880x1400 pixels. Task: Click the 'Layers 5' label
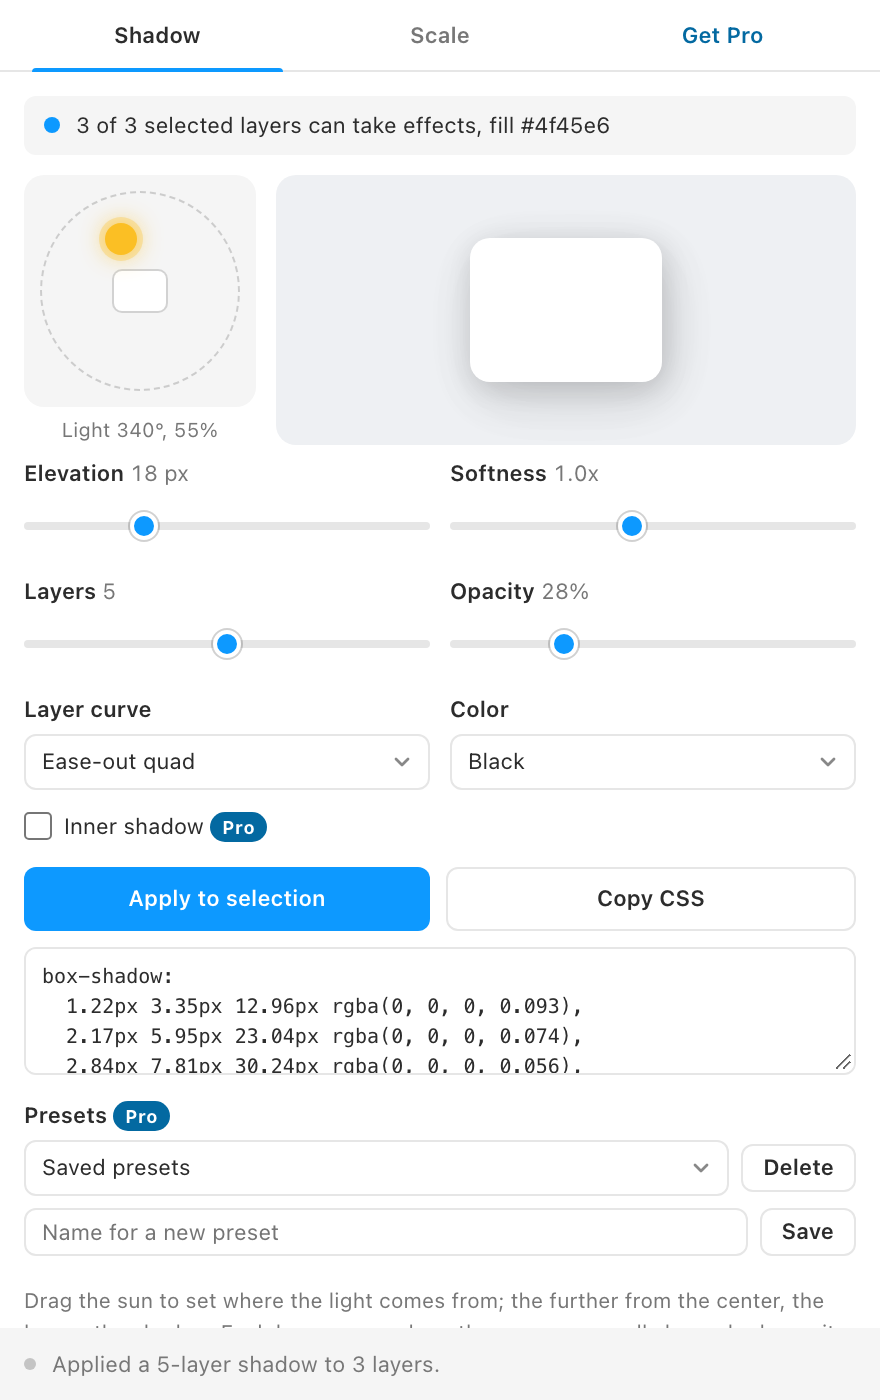tap(70, 592)
